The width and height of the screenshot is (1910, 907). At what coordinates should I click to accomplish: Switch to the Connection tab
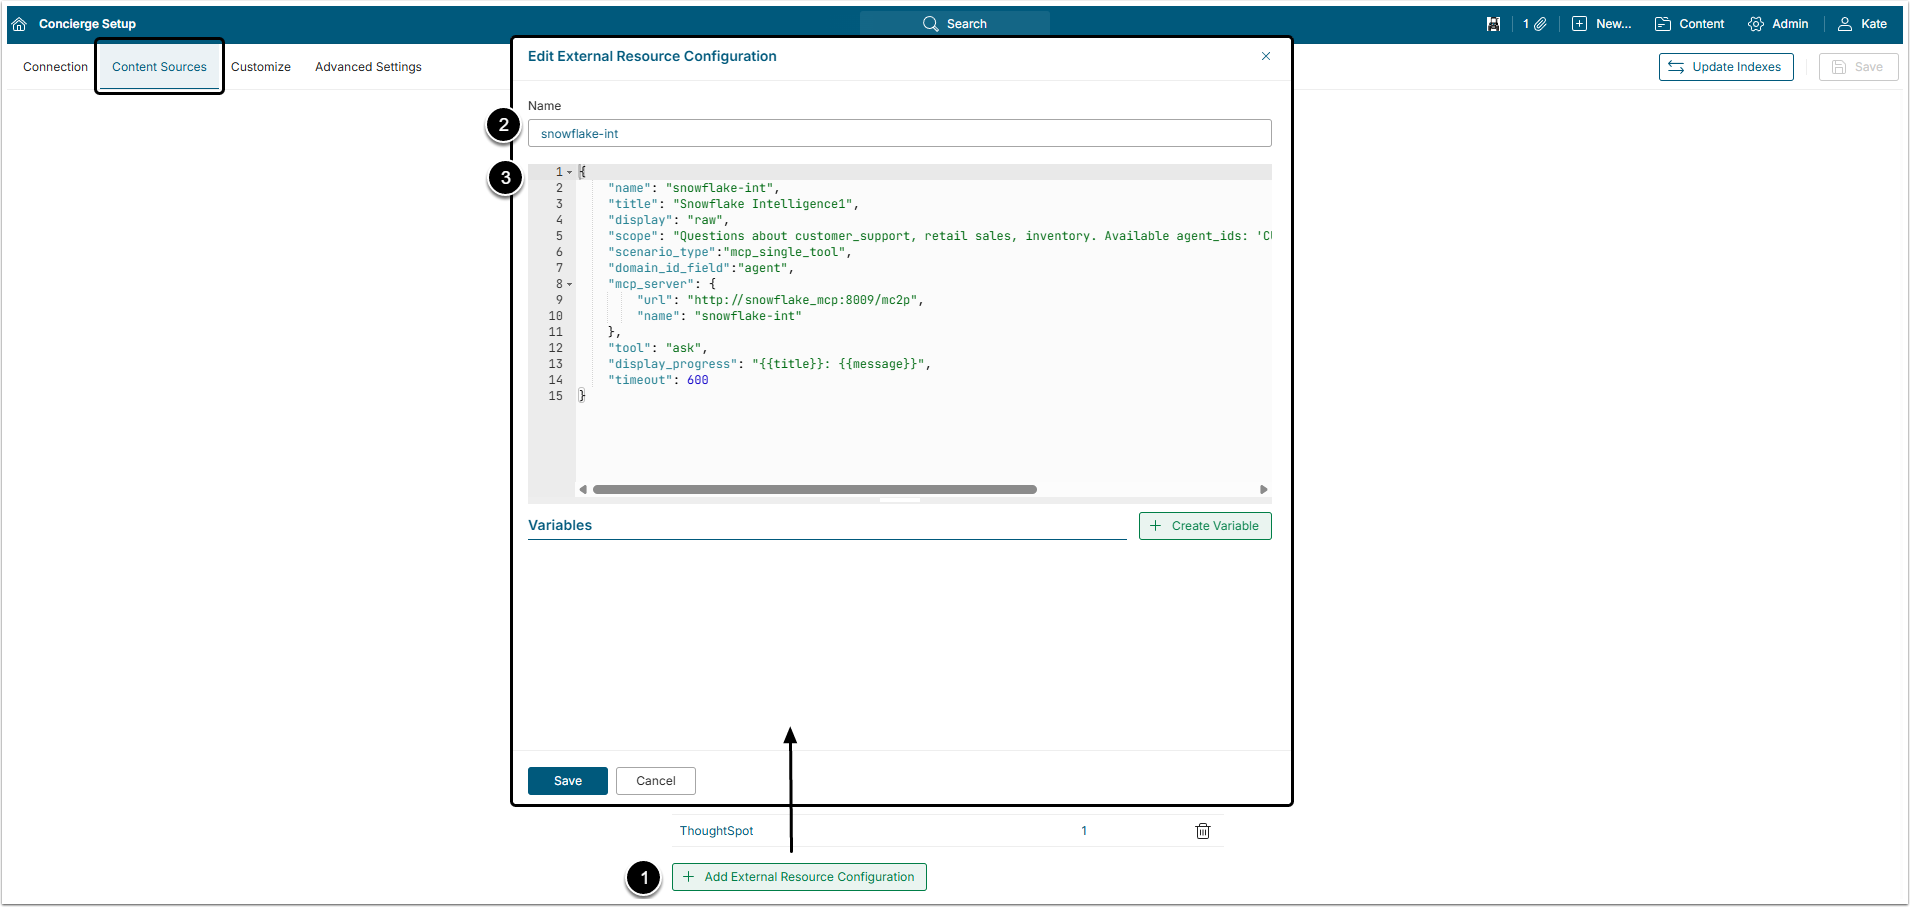coord(55,67)
